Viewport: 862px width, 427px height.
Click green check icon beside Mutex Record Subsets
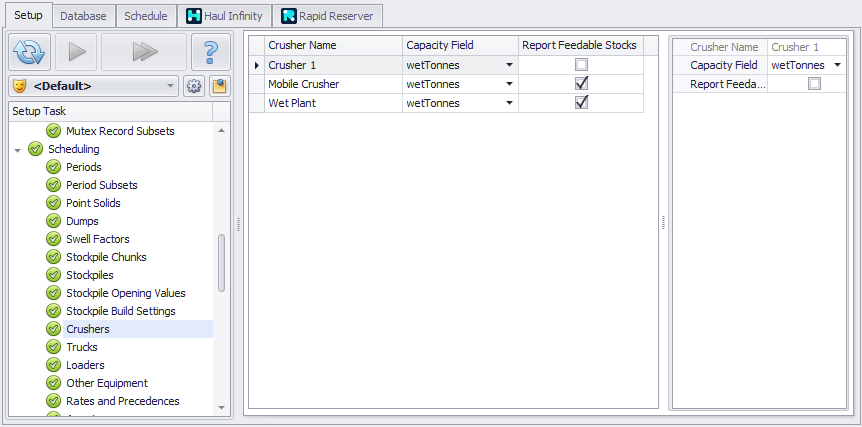tap(53, 131)
